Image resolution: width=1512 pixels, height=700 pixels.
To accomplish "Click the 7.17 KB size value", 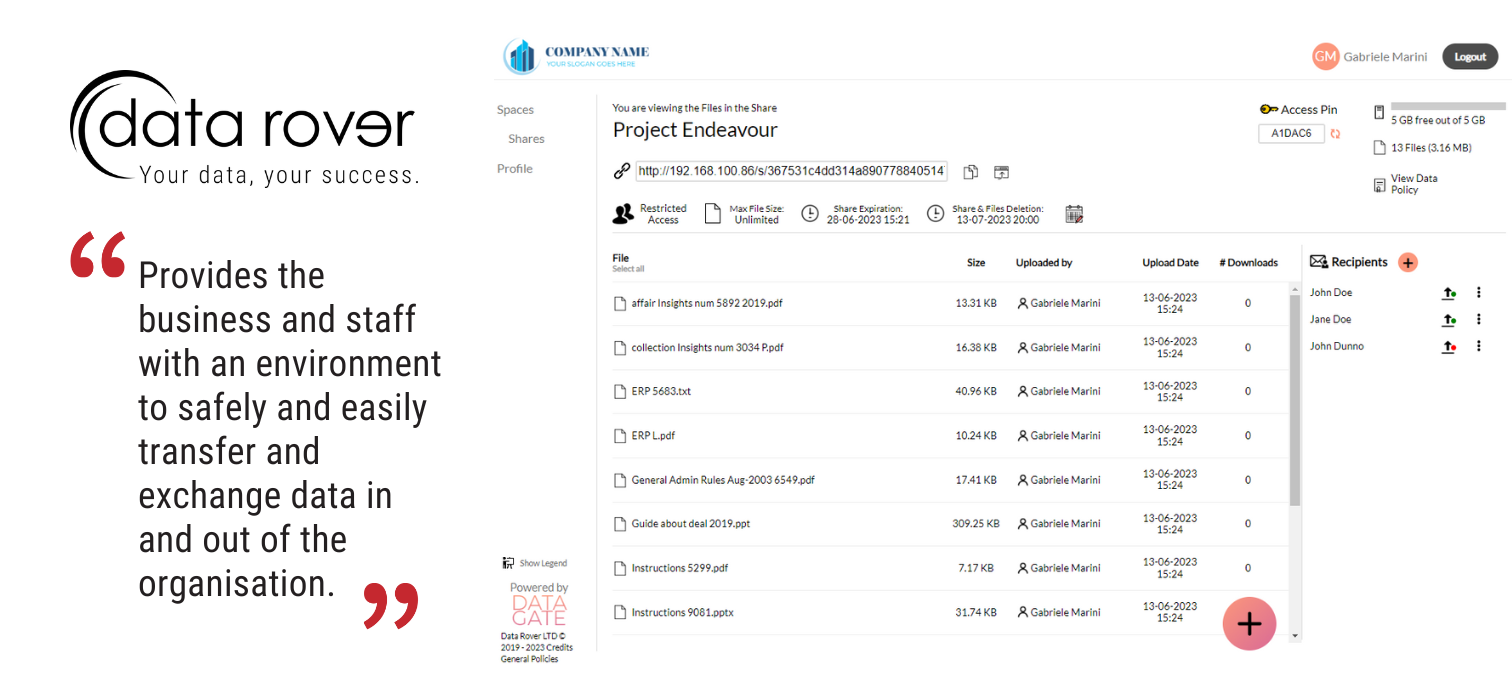I will 975,568.
